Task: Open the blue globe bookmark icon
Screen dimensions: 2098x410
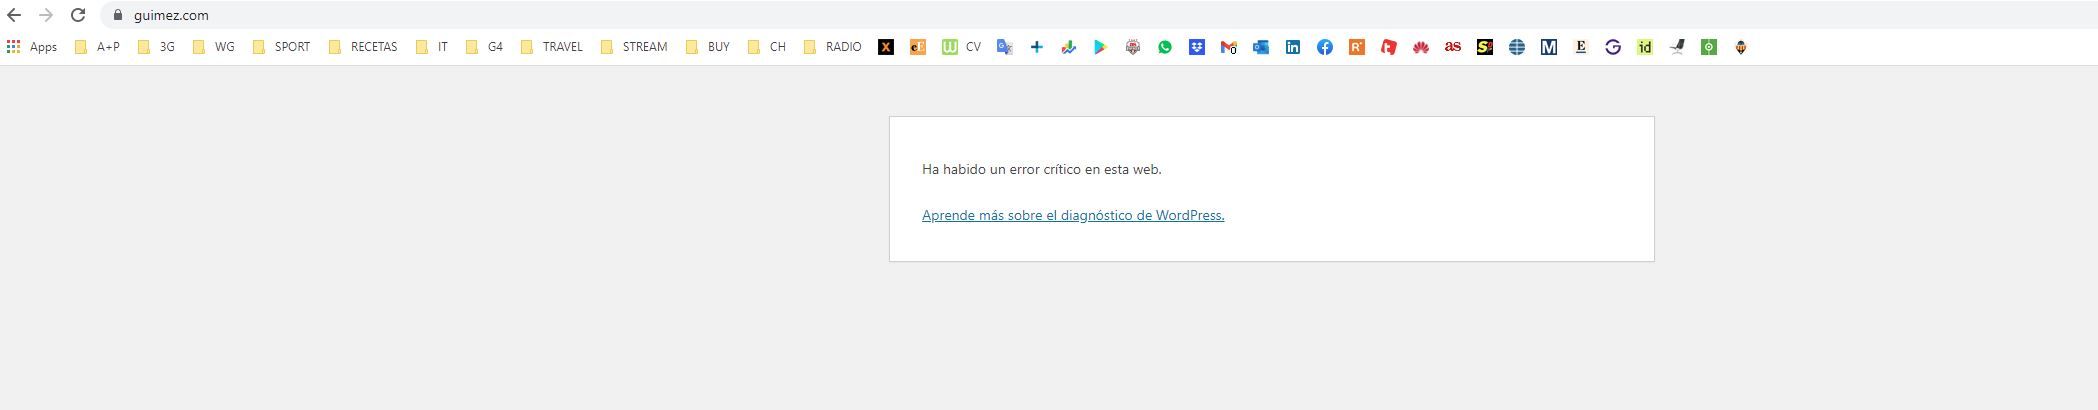Action: click(1517, 47)
